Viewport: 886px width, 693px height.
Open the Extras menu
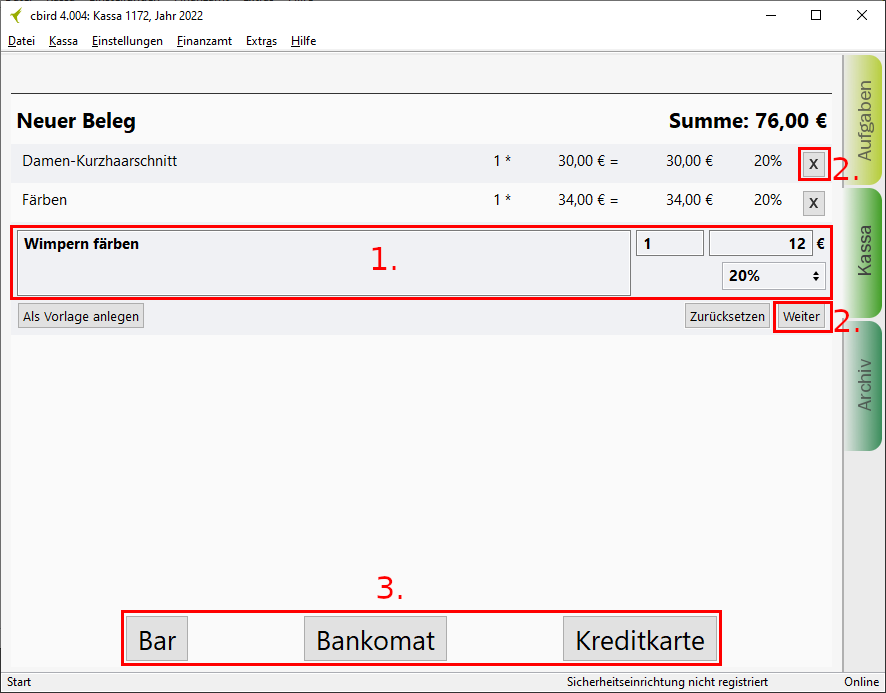point(261,41)
